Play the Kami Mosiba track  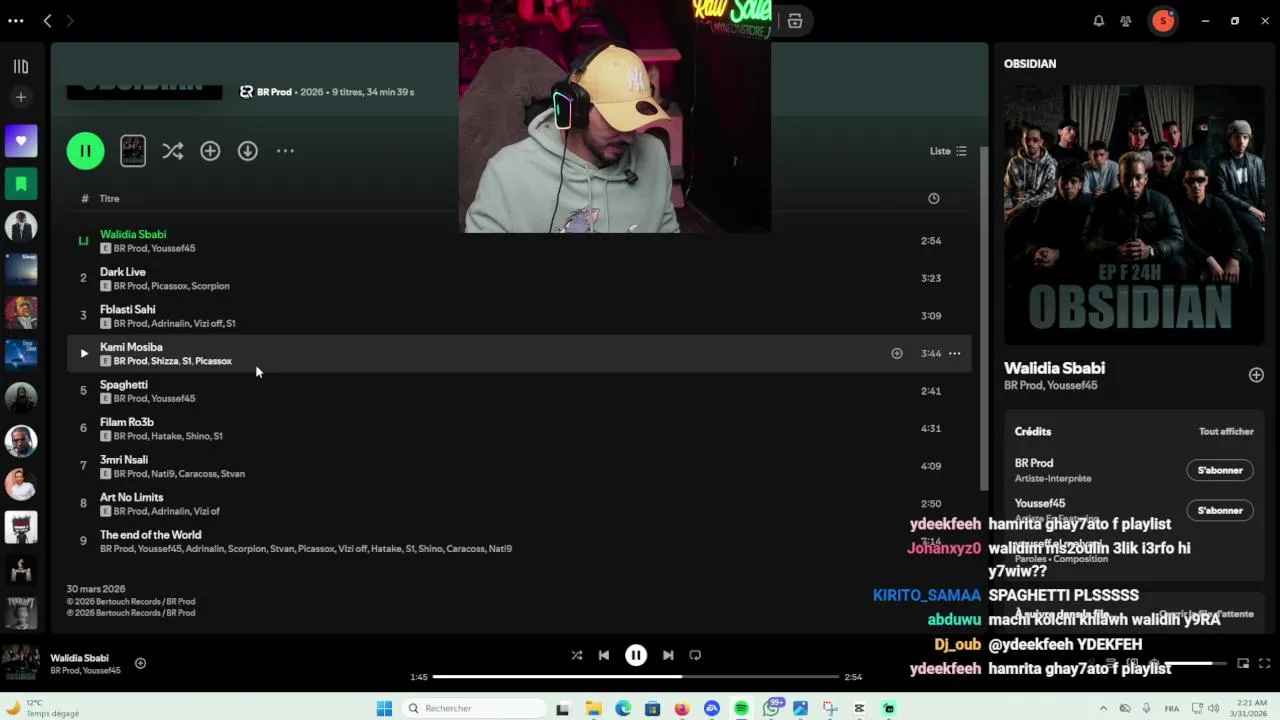[84, 353]
